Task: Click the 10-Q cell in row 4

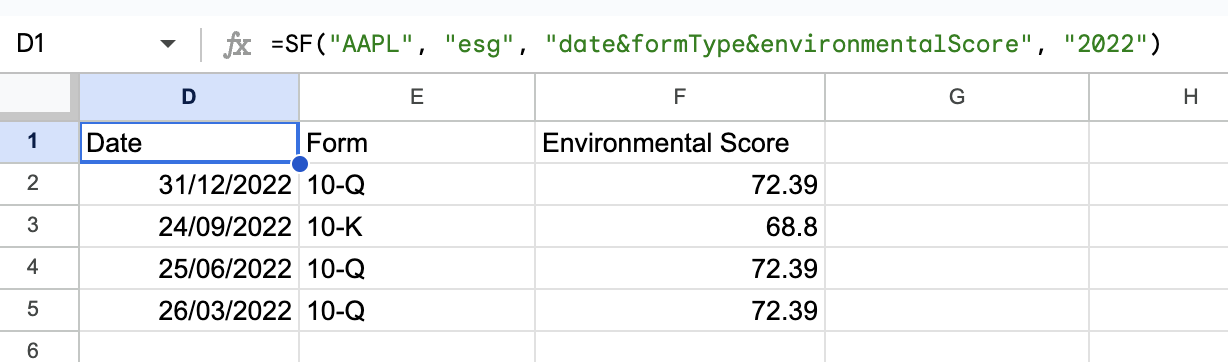Action: tap(417, 268)
